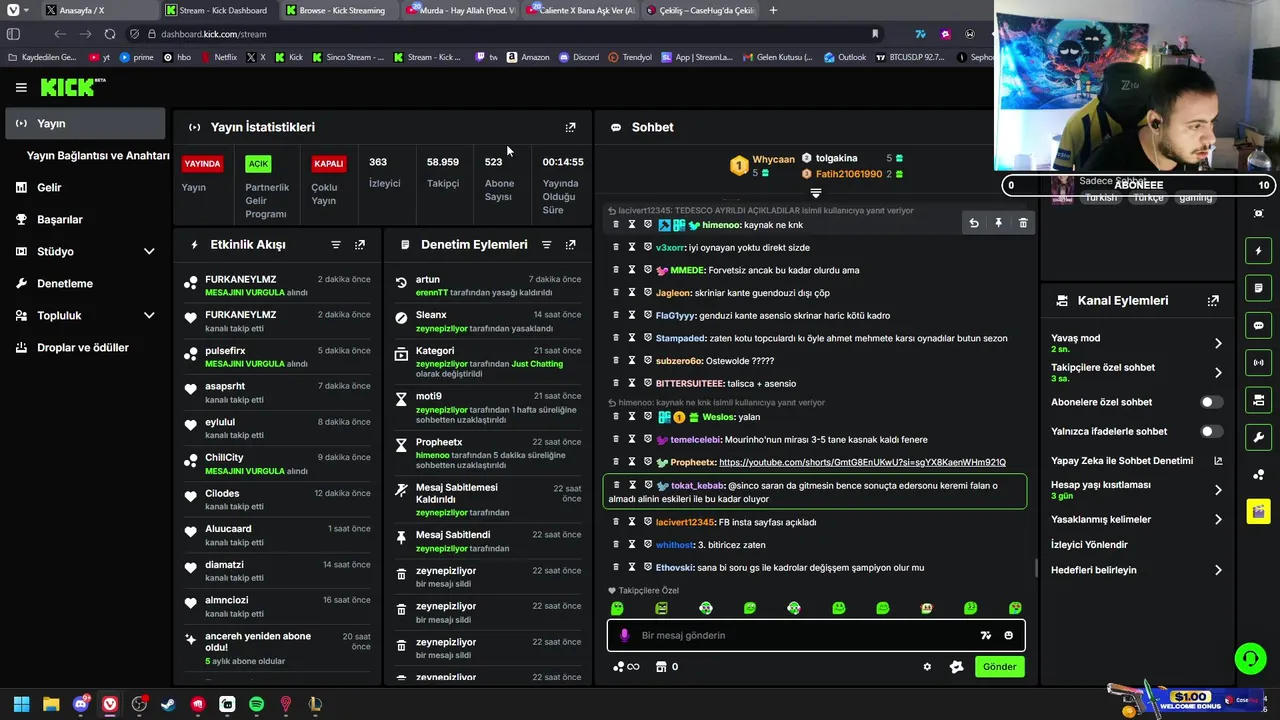Click hourglass timeout icon beside MMEDE's message
This screenshot has height=720, width=1280.
pos(632,270)
